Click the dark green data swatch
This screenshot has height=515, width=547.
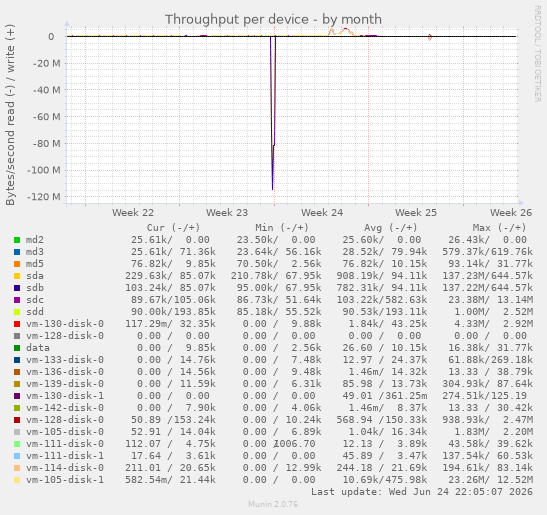coord(17,348)
